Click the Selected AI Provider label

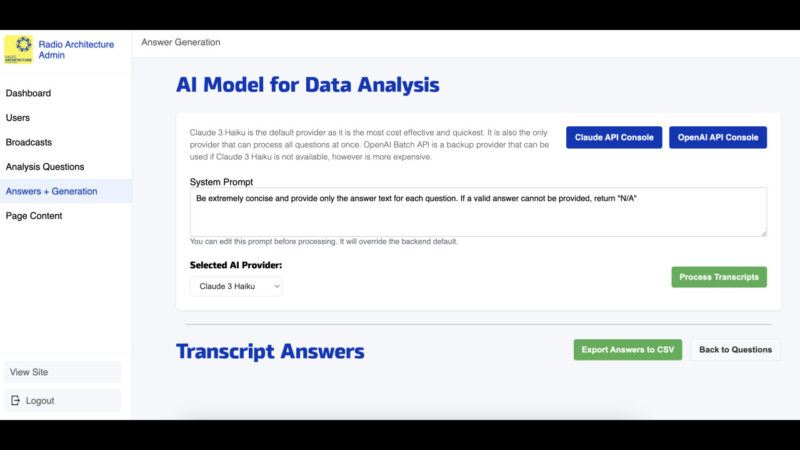click(236, 265)
